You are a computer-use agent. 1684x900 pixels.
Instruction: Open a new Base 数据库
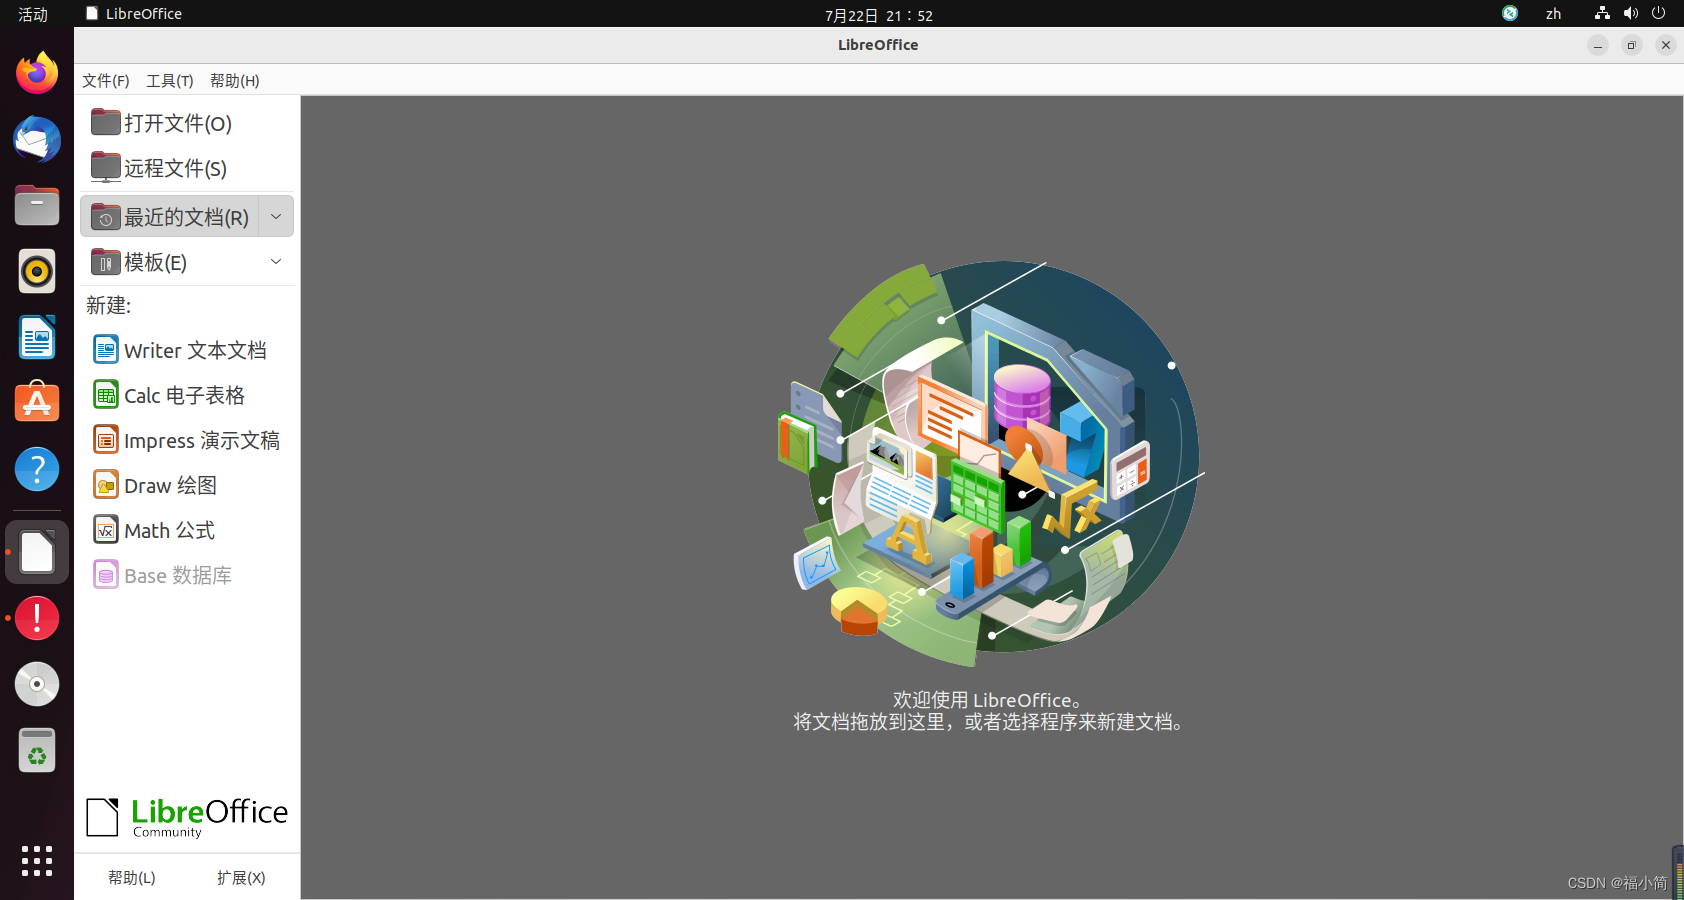tap(177, 575)
